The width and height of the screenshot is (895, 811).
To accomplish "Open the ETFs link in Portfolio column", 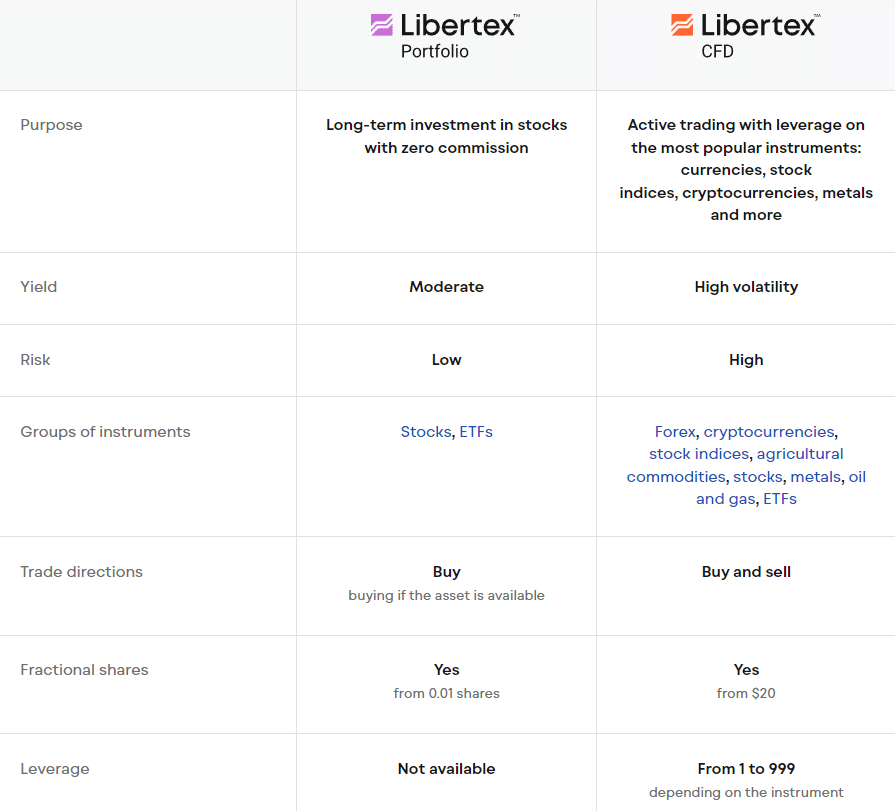I will 476,431.
